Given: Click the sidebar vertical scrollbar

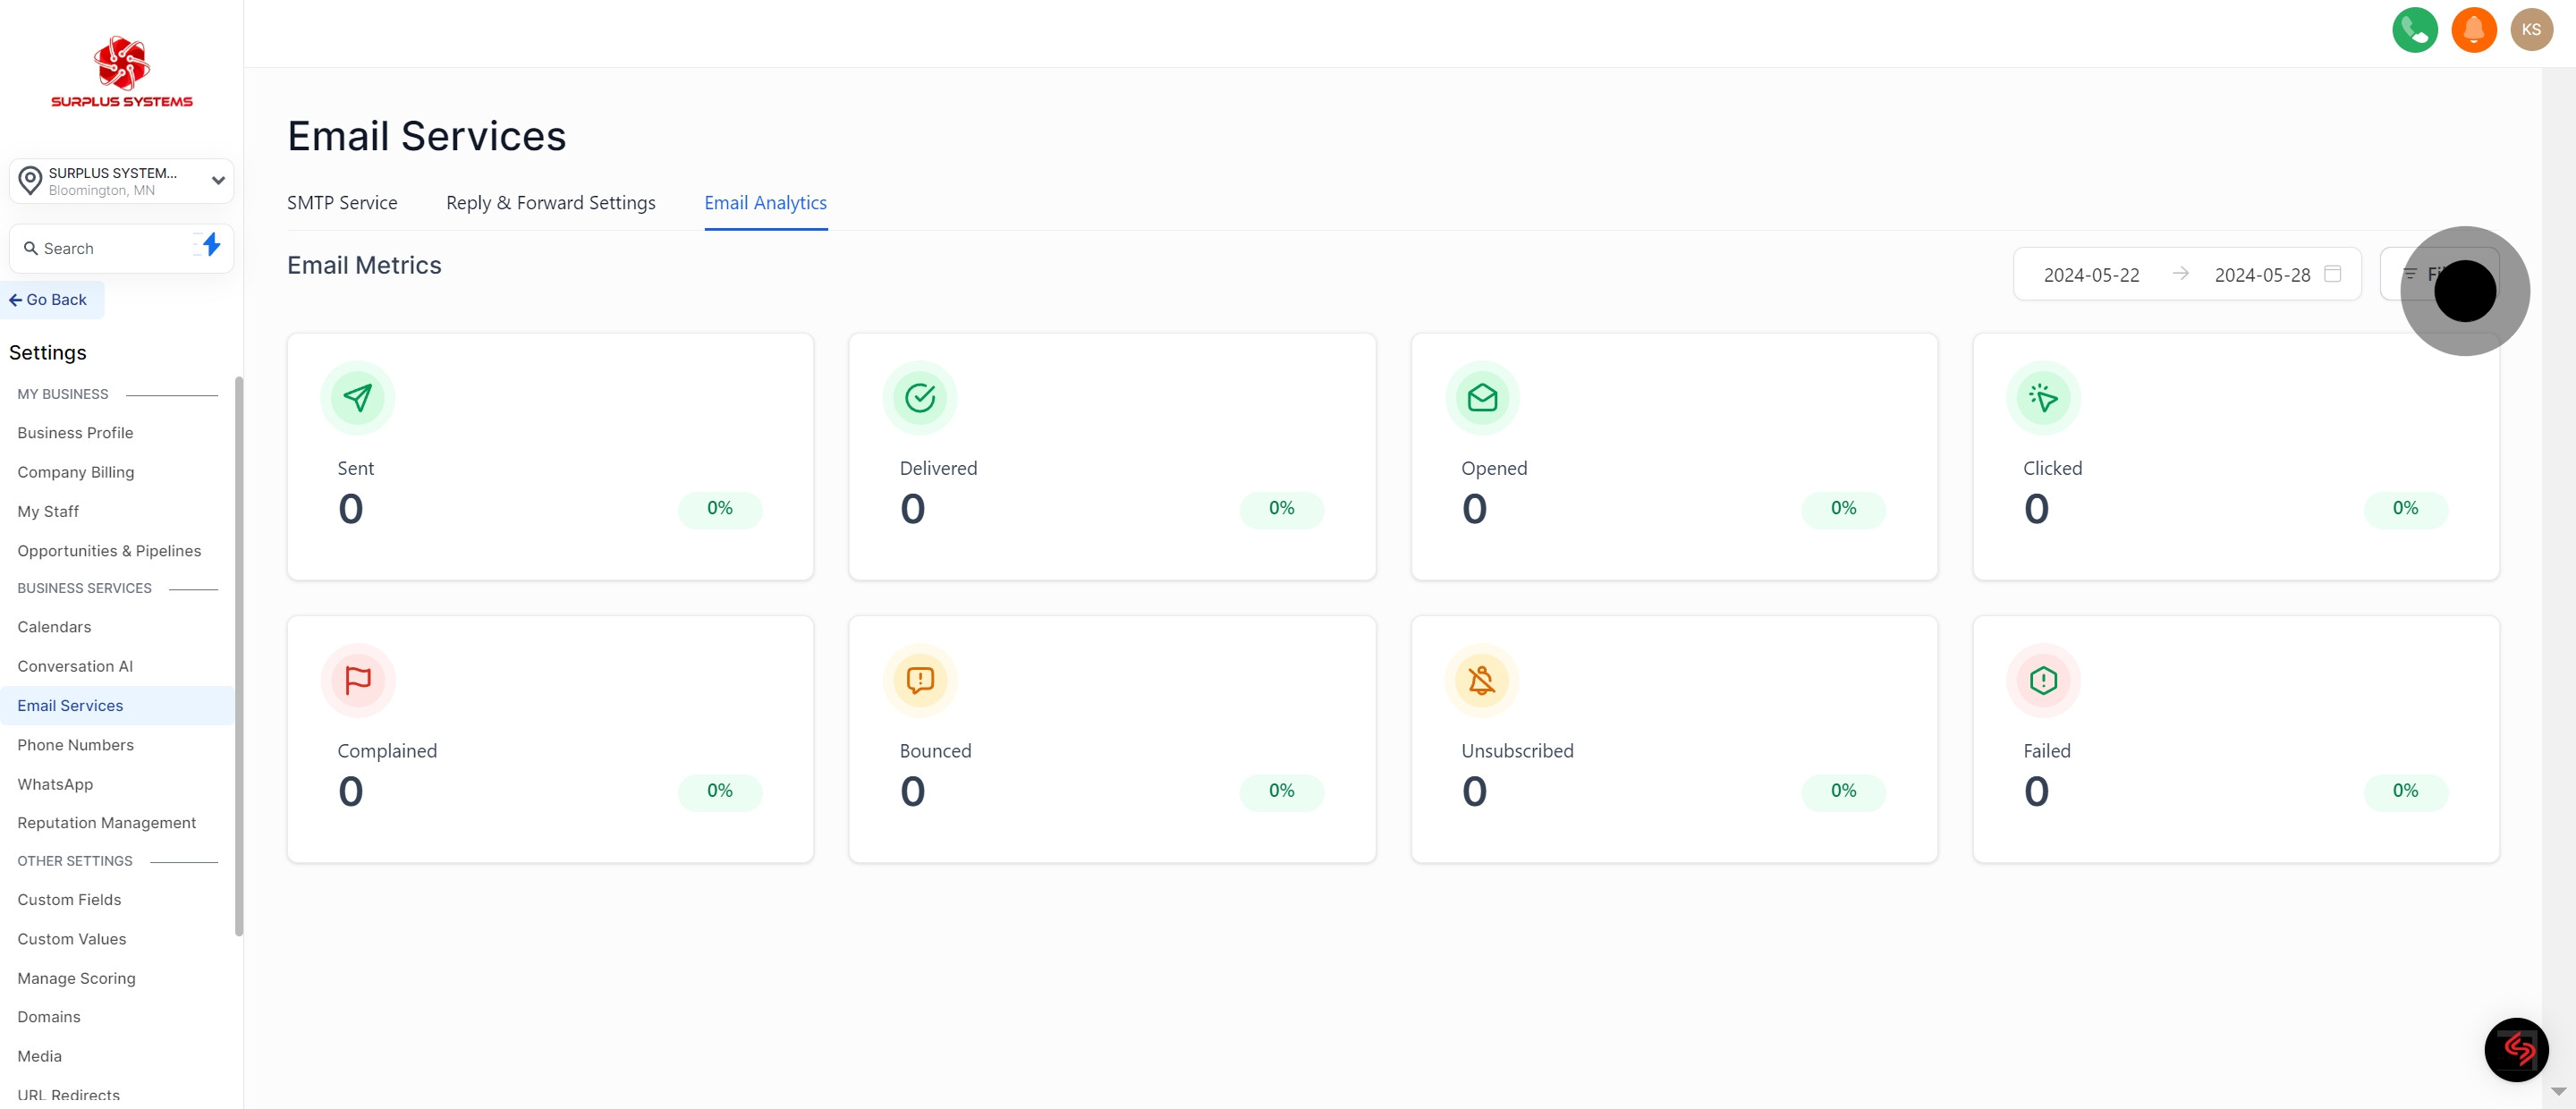Looking at the screenshot, I should [x=238, y=655].
